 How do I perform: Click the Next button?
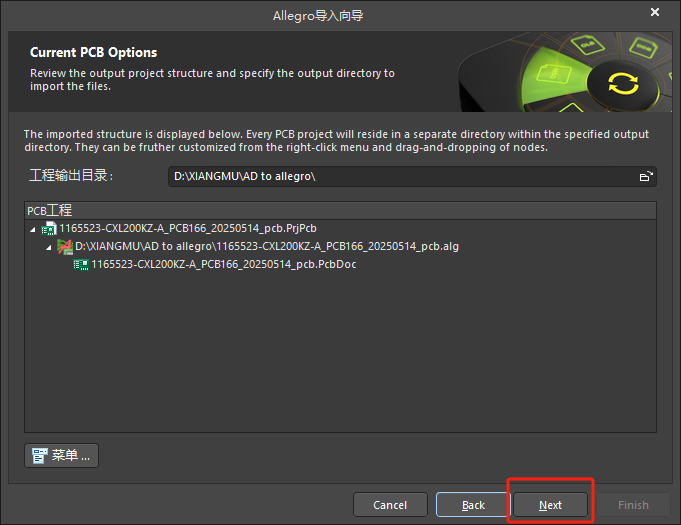[x=550, y=505]
